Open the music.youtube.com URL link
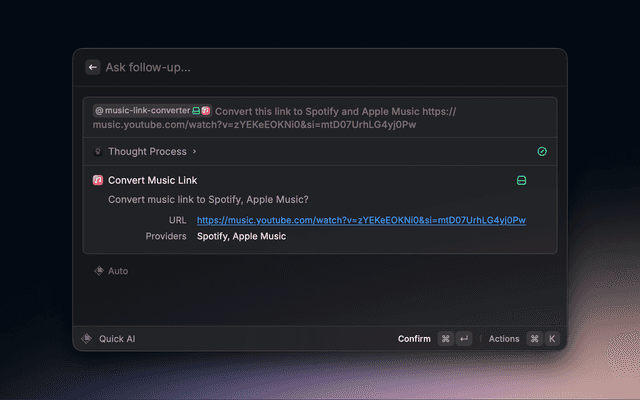This screenshot has width=640, height=400. tap(361, 220)
